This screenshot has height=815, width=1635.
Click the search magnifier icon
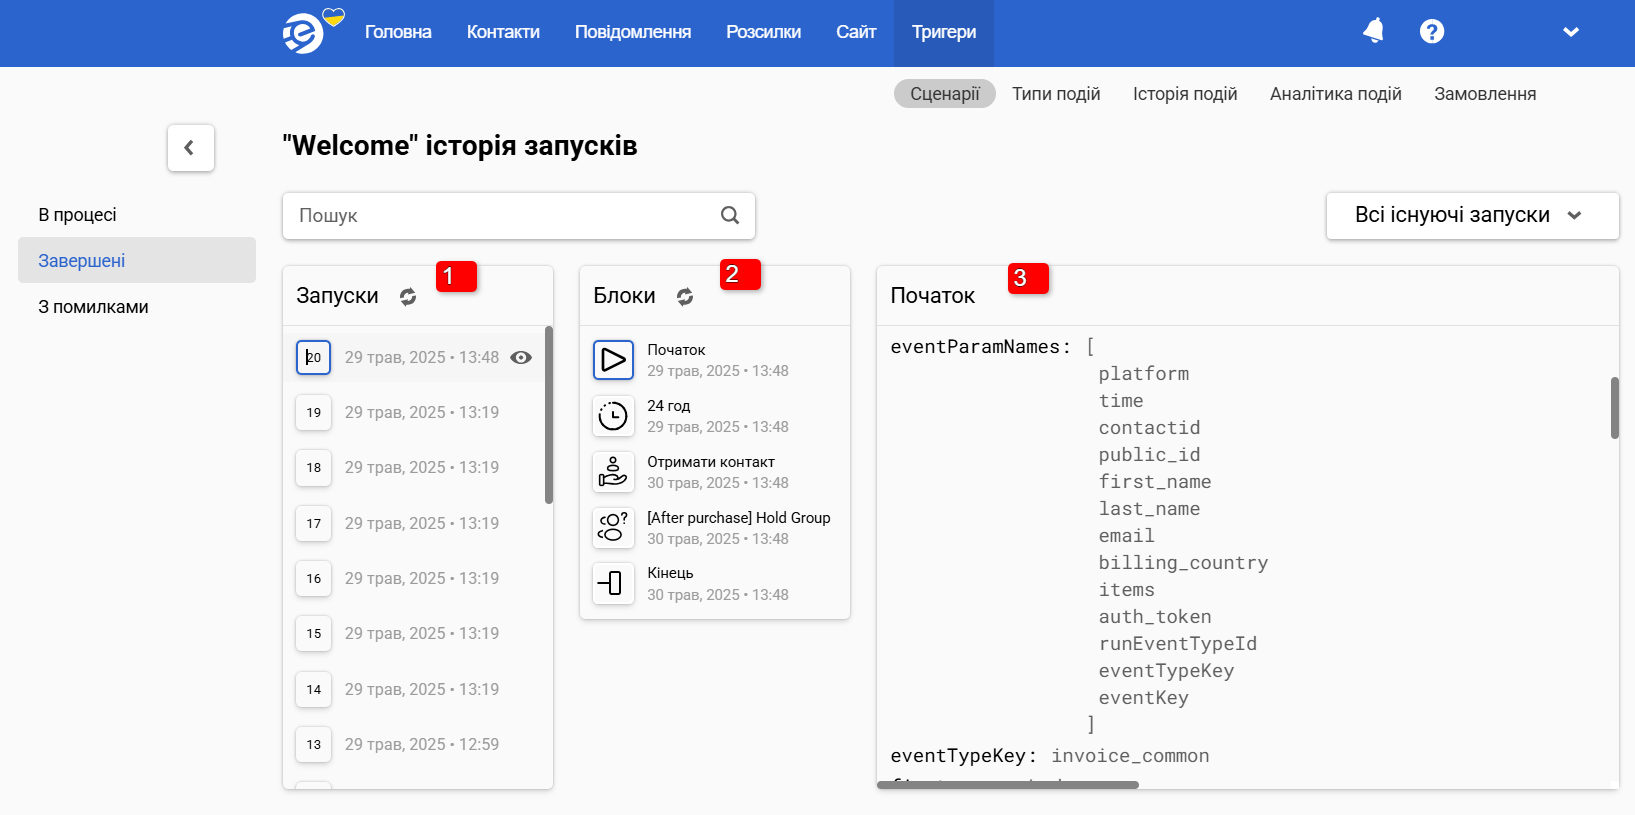tap(730, 215)
